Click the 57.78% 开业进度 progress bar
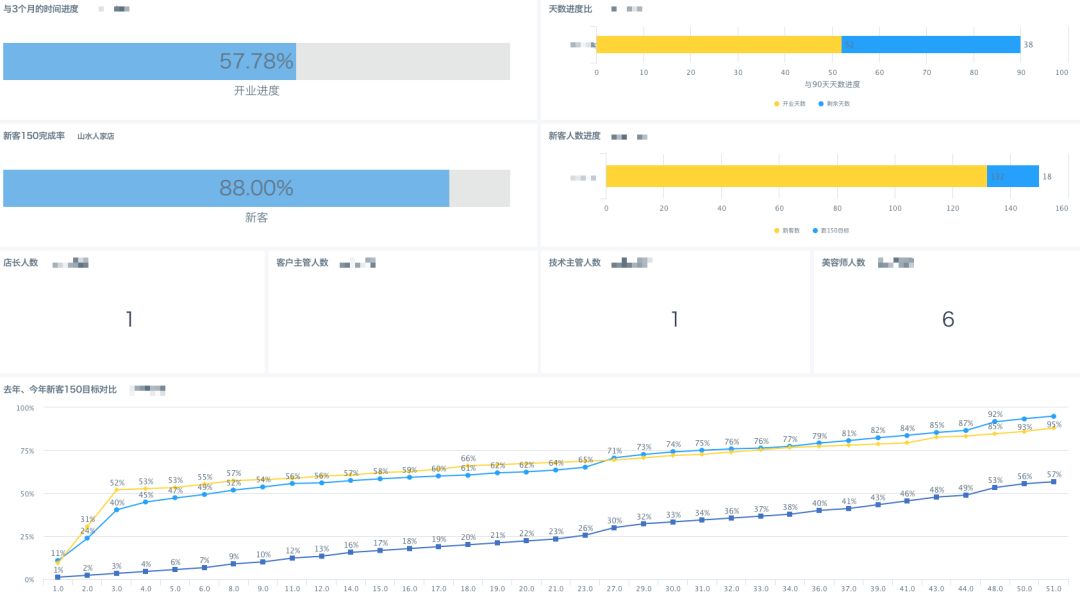This screenshot has height=597, width=1080. (x=150, y=61)
